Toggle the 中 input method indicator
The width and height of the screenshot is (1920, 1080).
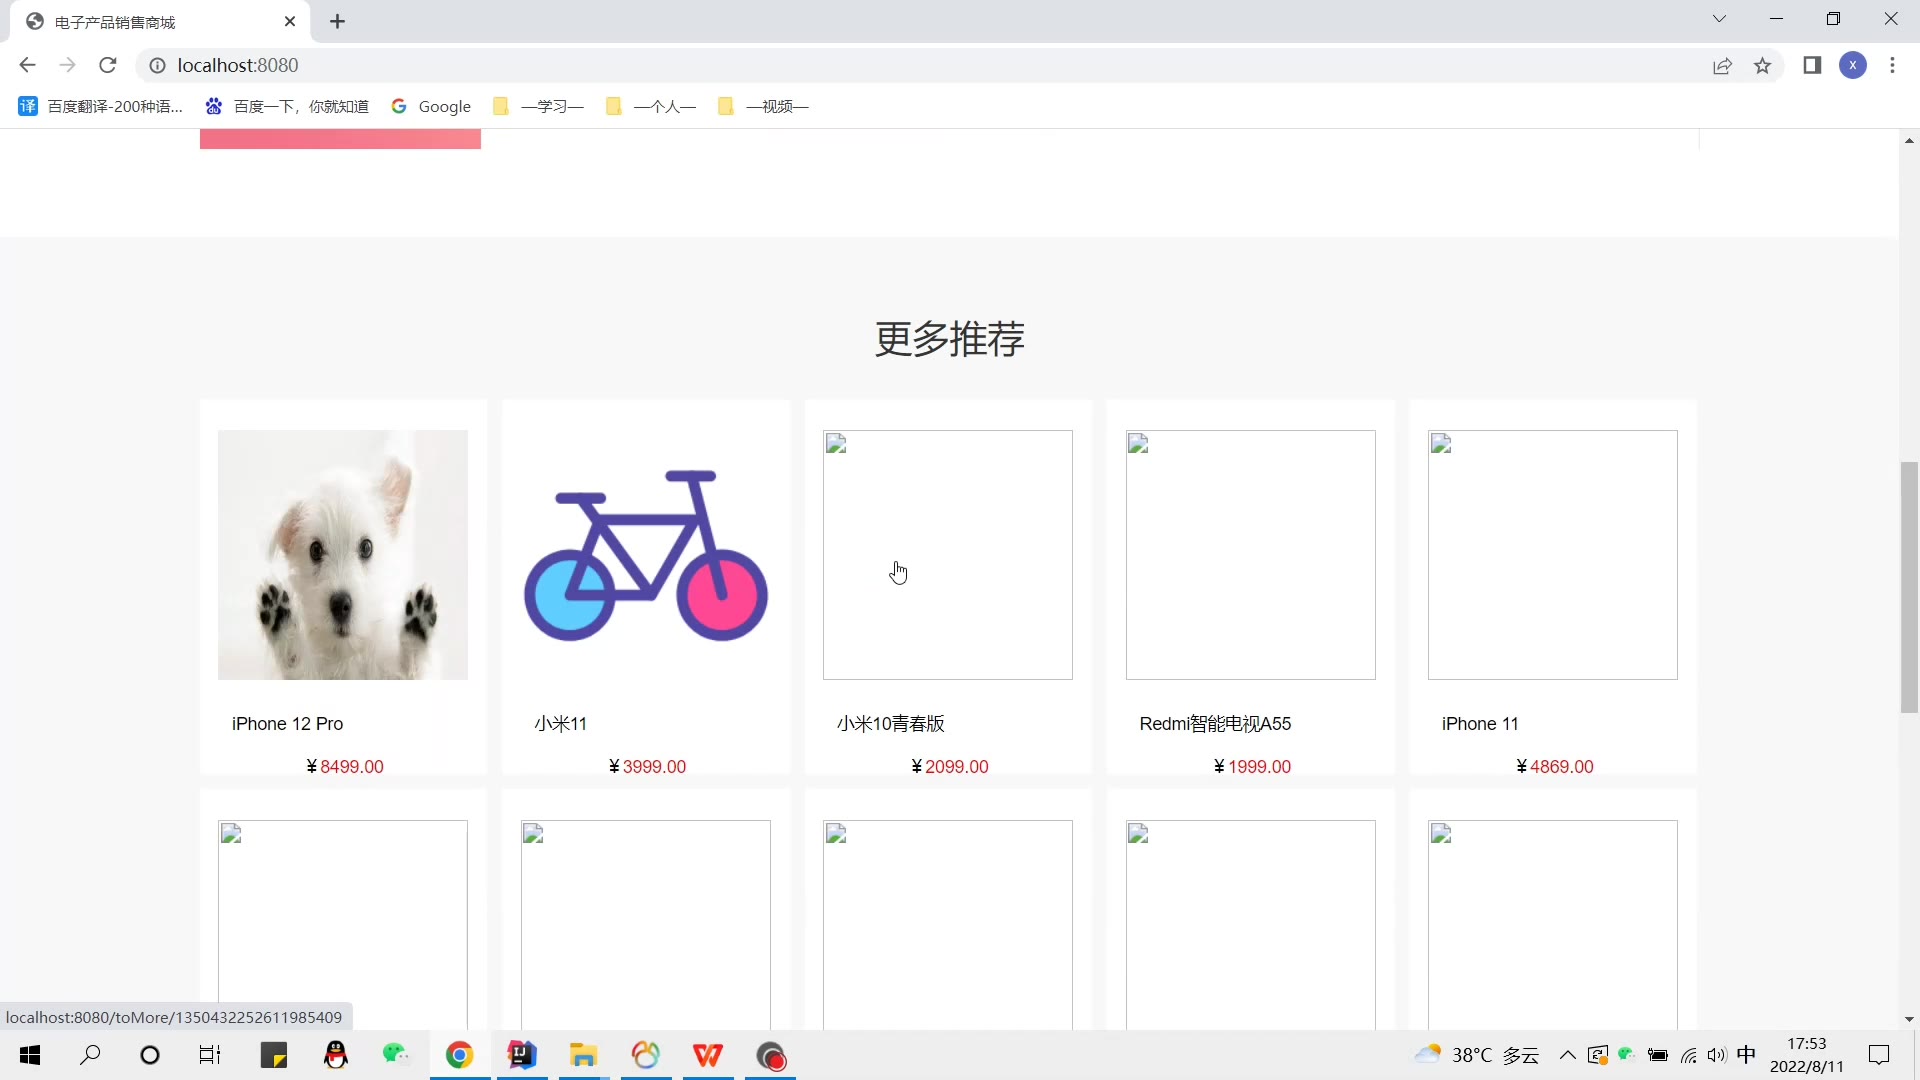1747,1054
